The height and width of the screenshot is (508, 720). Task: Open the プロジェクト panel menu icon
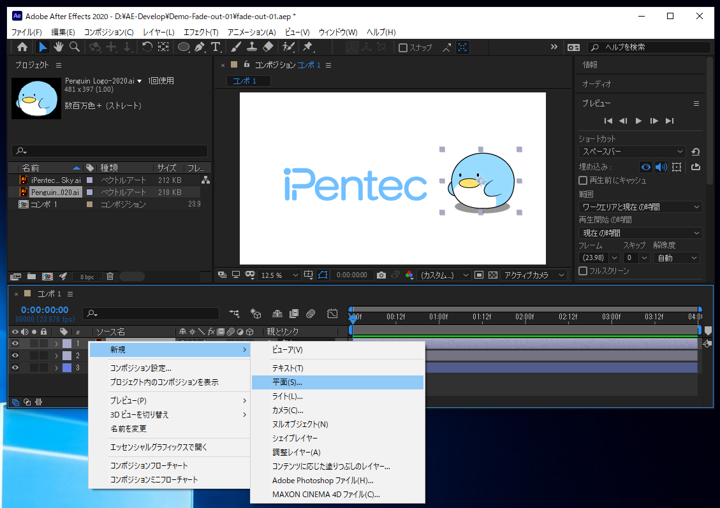pos(58,65)
